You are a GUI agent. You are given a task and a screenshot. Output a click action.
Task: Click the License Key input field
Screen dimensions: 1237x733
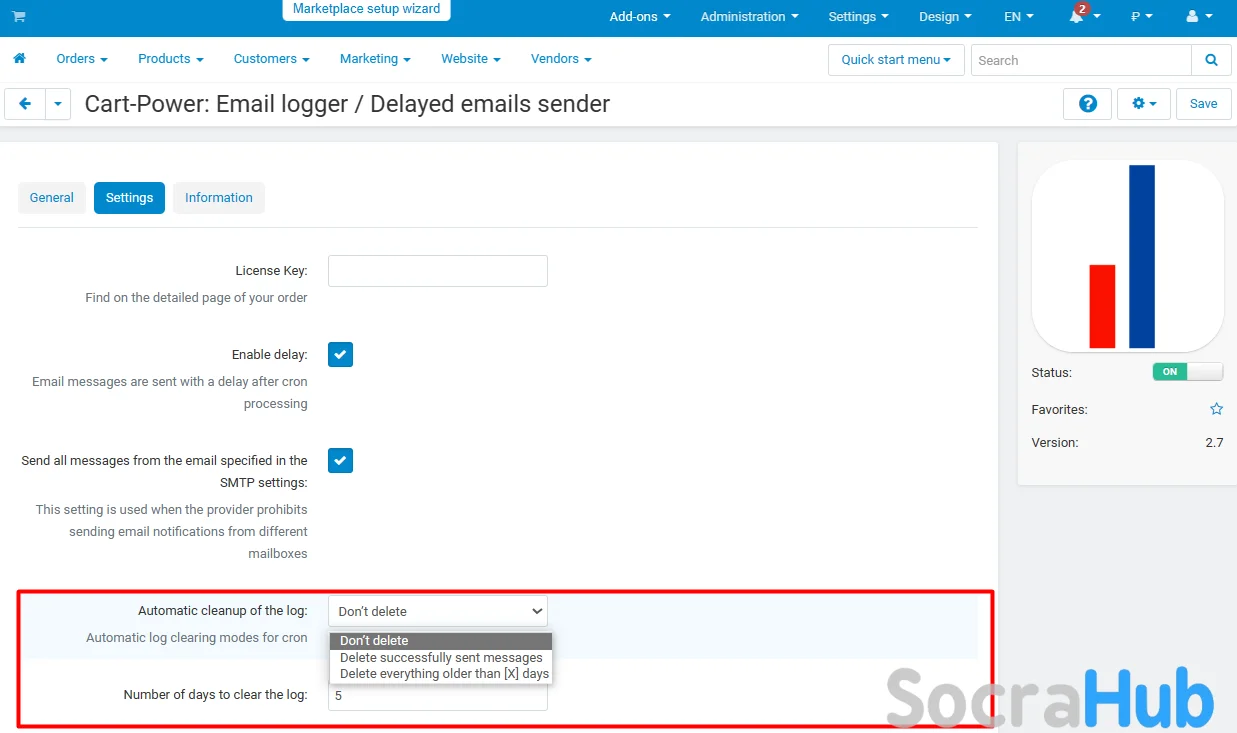(x=437, y=271)
